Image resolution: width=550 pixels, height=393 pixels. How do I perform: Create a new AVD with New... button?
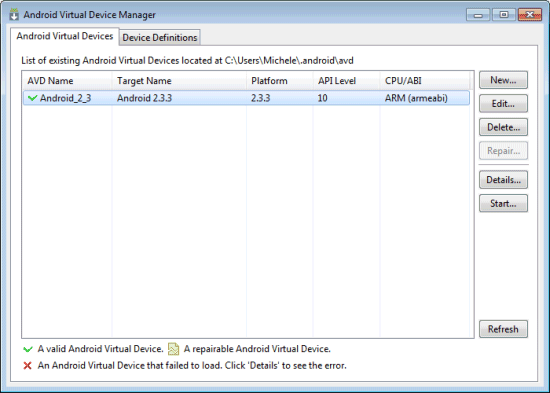(503, 80)
